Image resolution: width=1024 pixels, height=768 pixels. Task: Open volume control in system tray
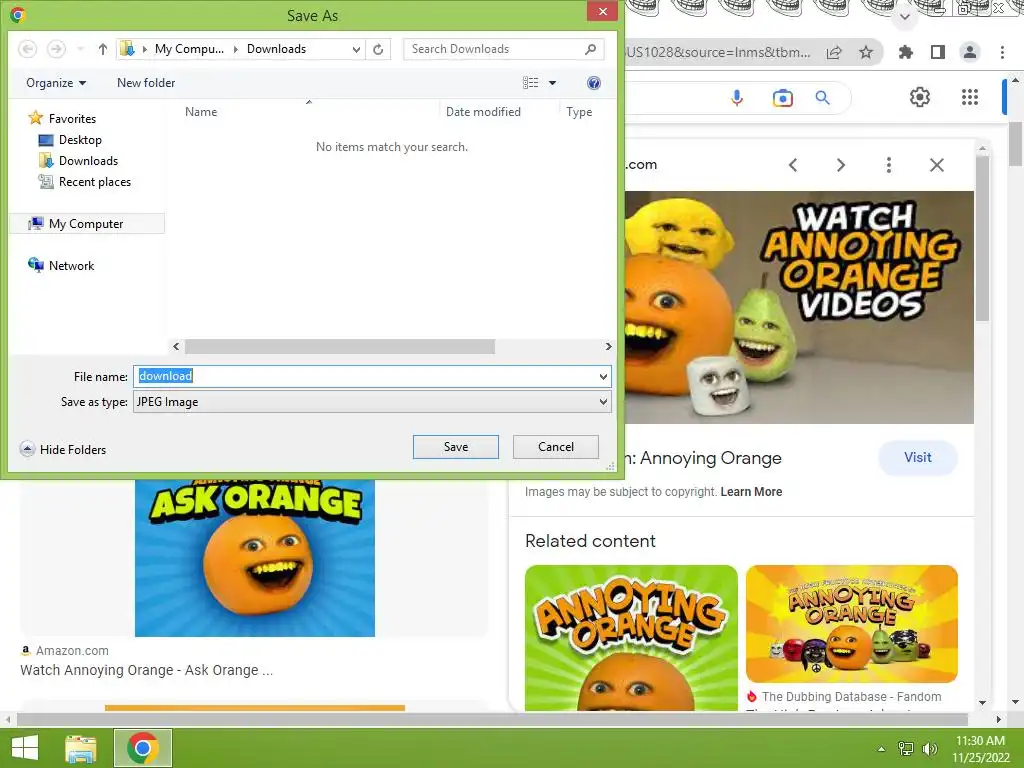929,748
